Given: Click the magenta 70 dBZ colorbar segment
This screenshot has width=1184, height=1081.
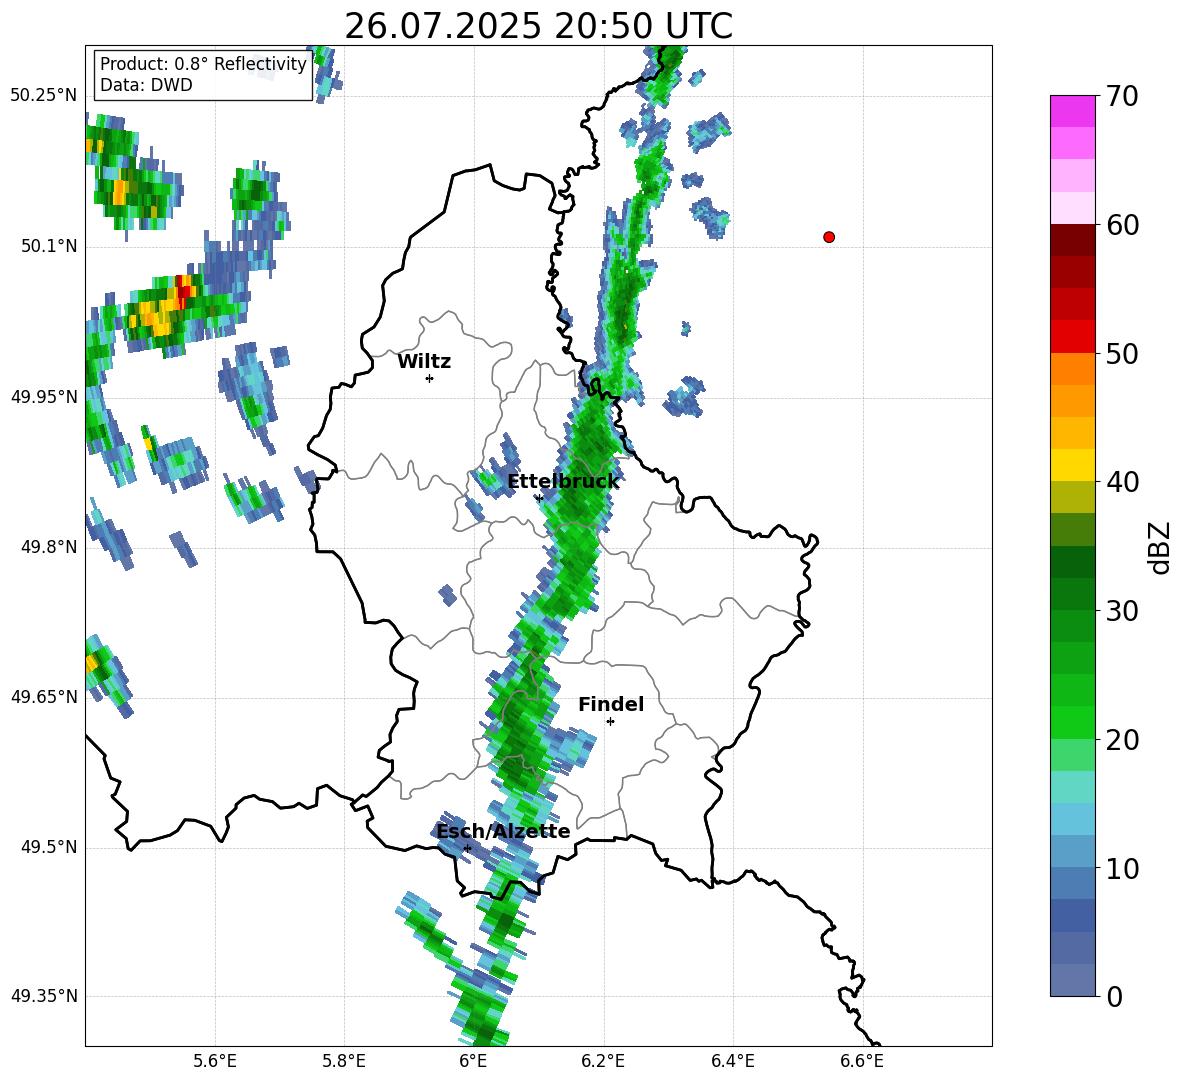Looking at the screenshot, I should (1072, 111).
